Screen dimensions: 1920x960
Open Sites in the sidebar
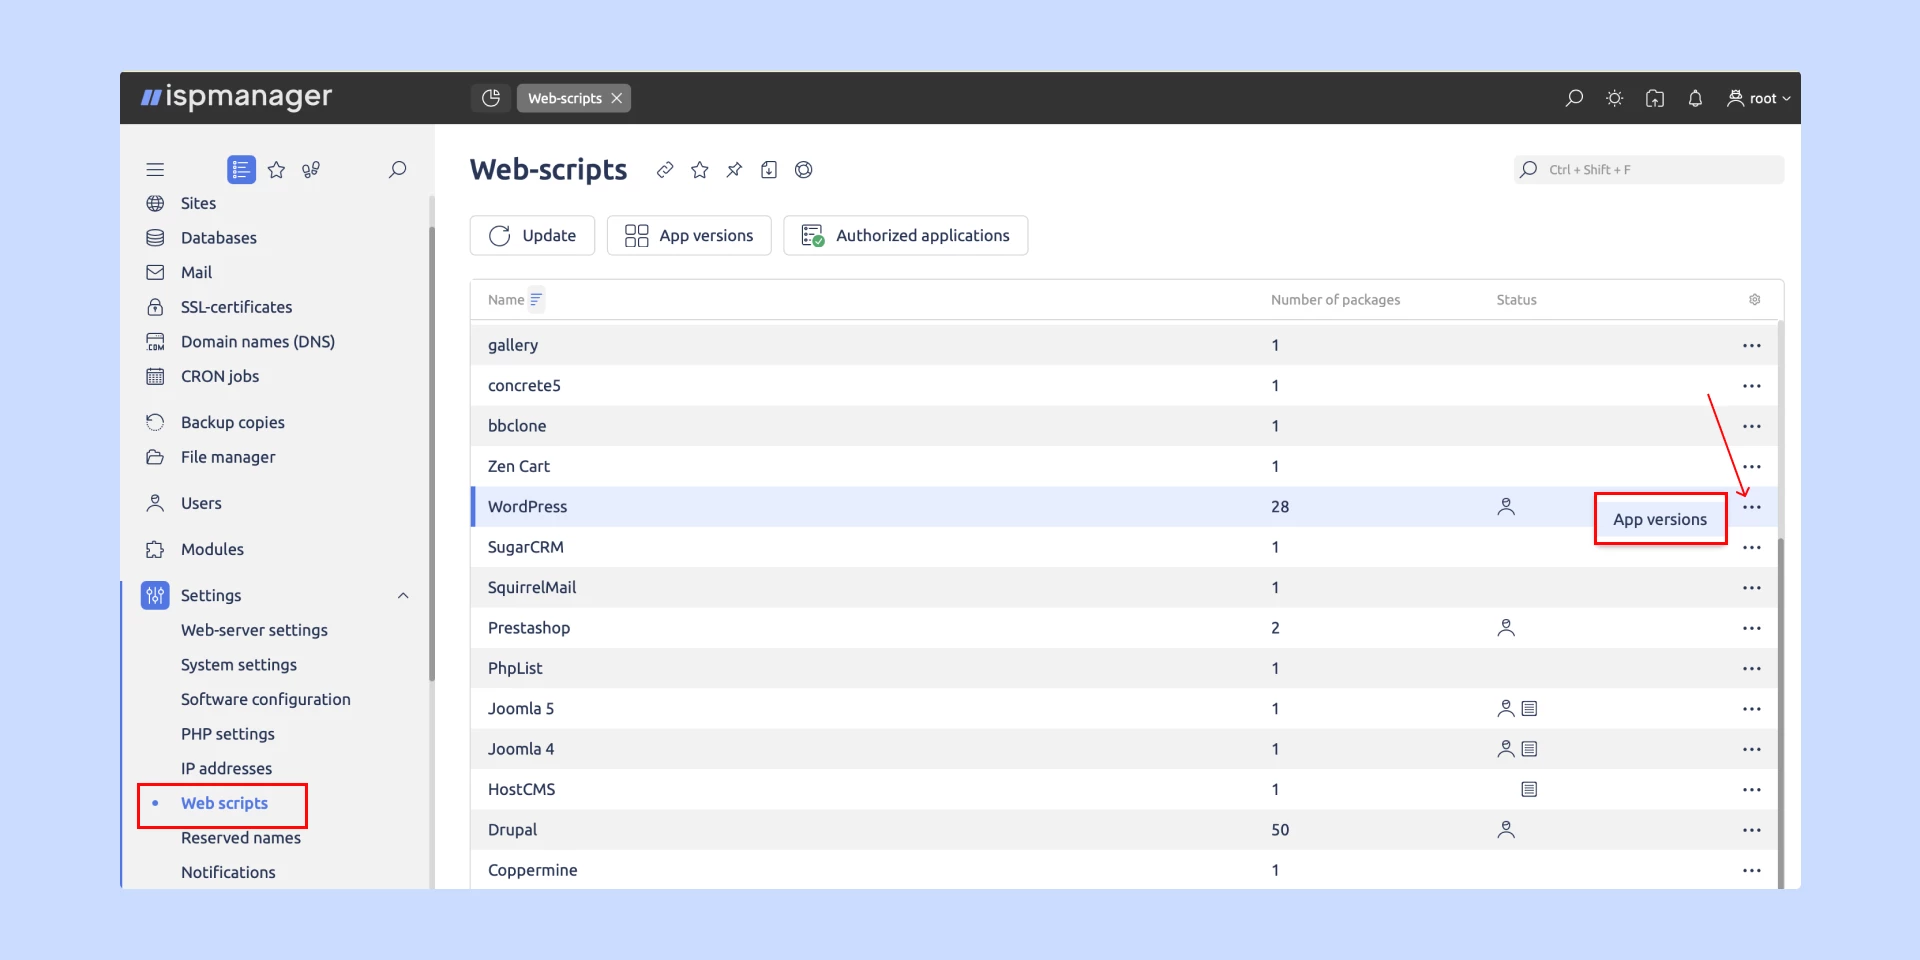coord(198,203)
